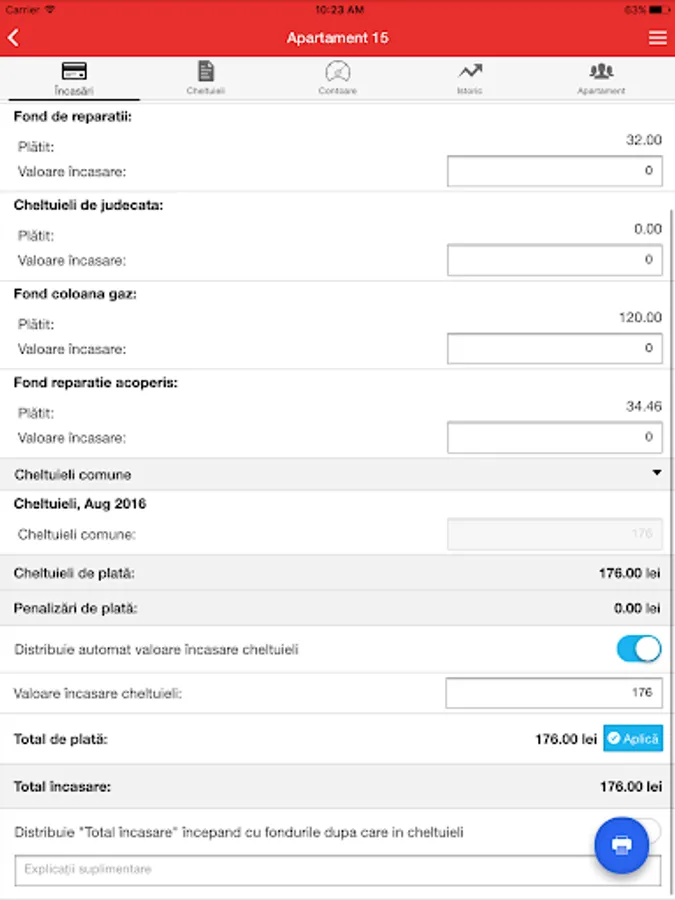Toggle distribution of Total încasare starting with funds
This screenshot has width=675, height=900.
point(650,829)
